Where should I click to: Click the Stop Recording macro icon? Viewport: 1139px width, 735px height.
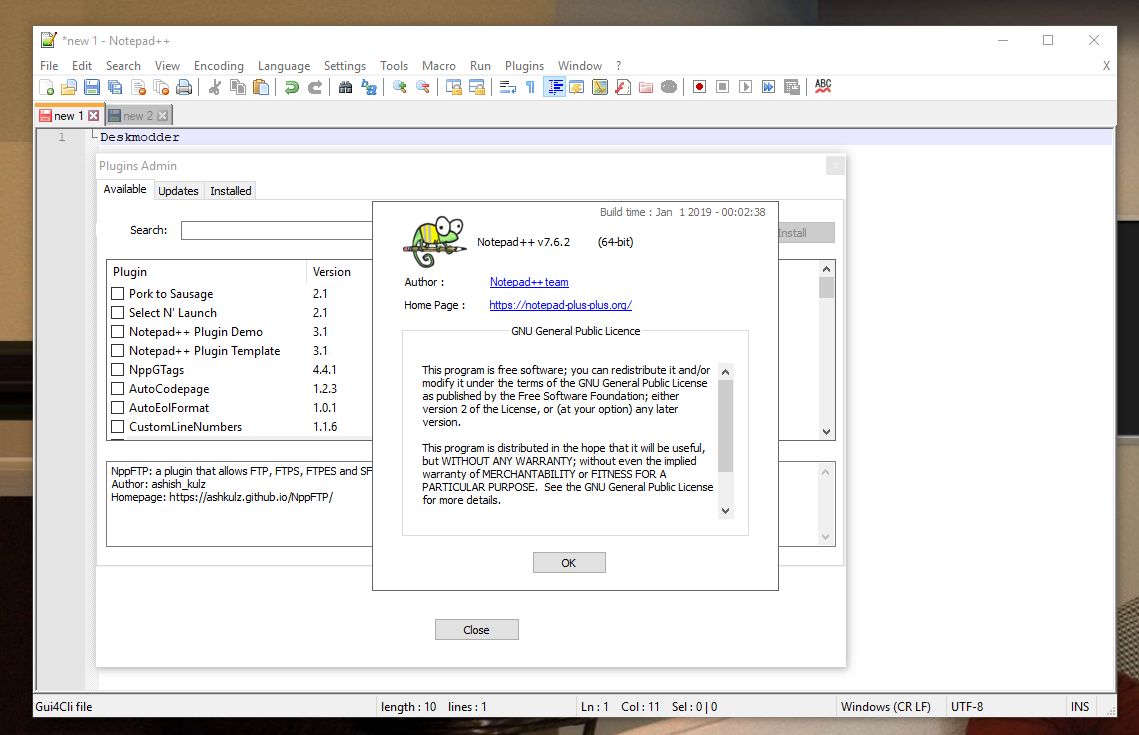[723, 87]
